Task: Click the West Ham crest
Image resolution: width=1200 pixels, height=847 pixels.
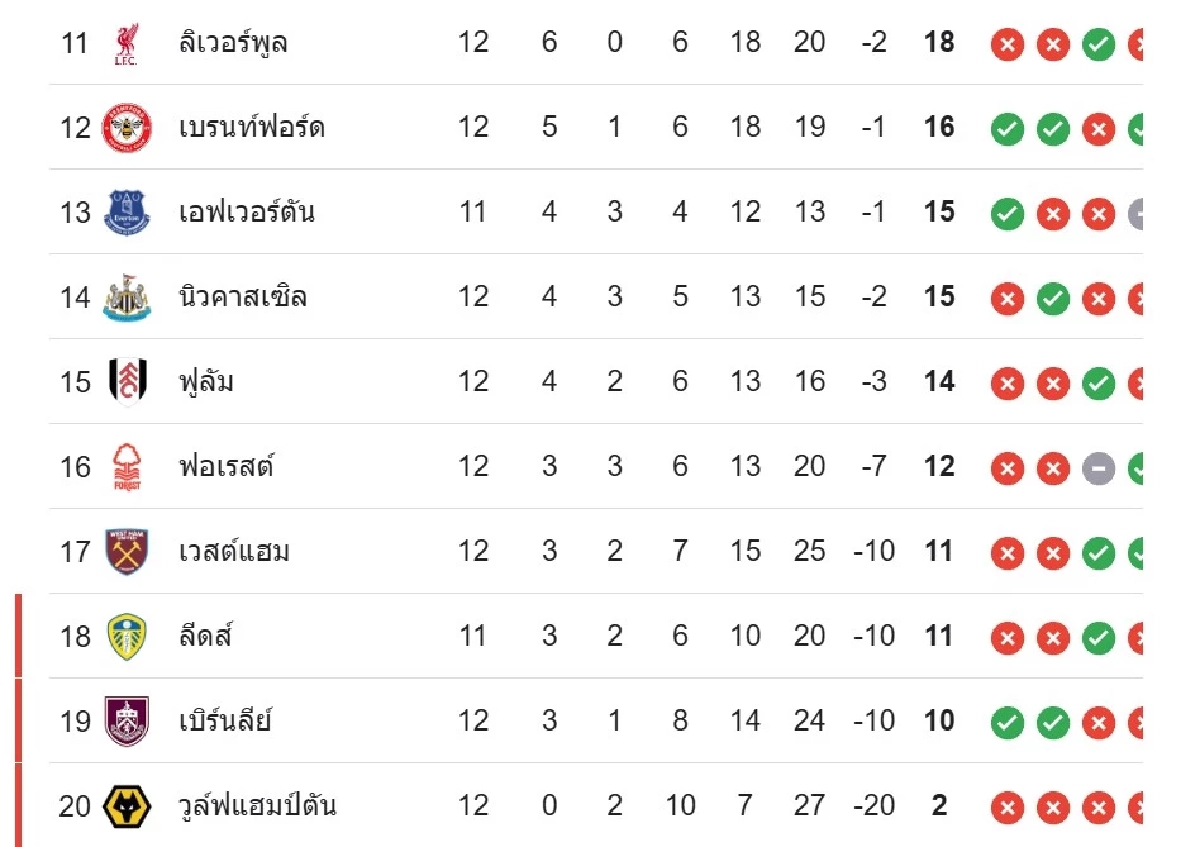Action: click(127, 551)
